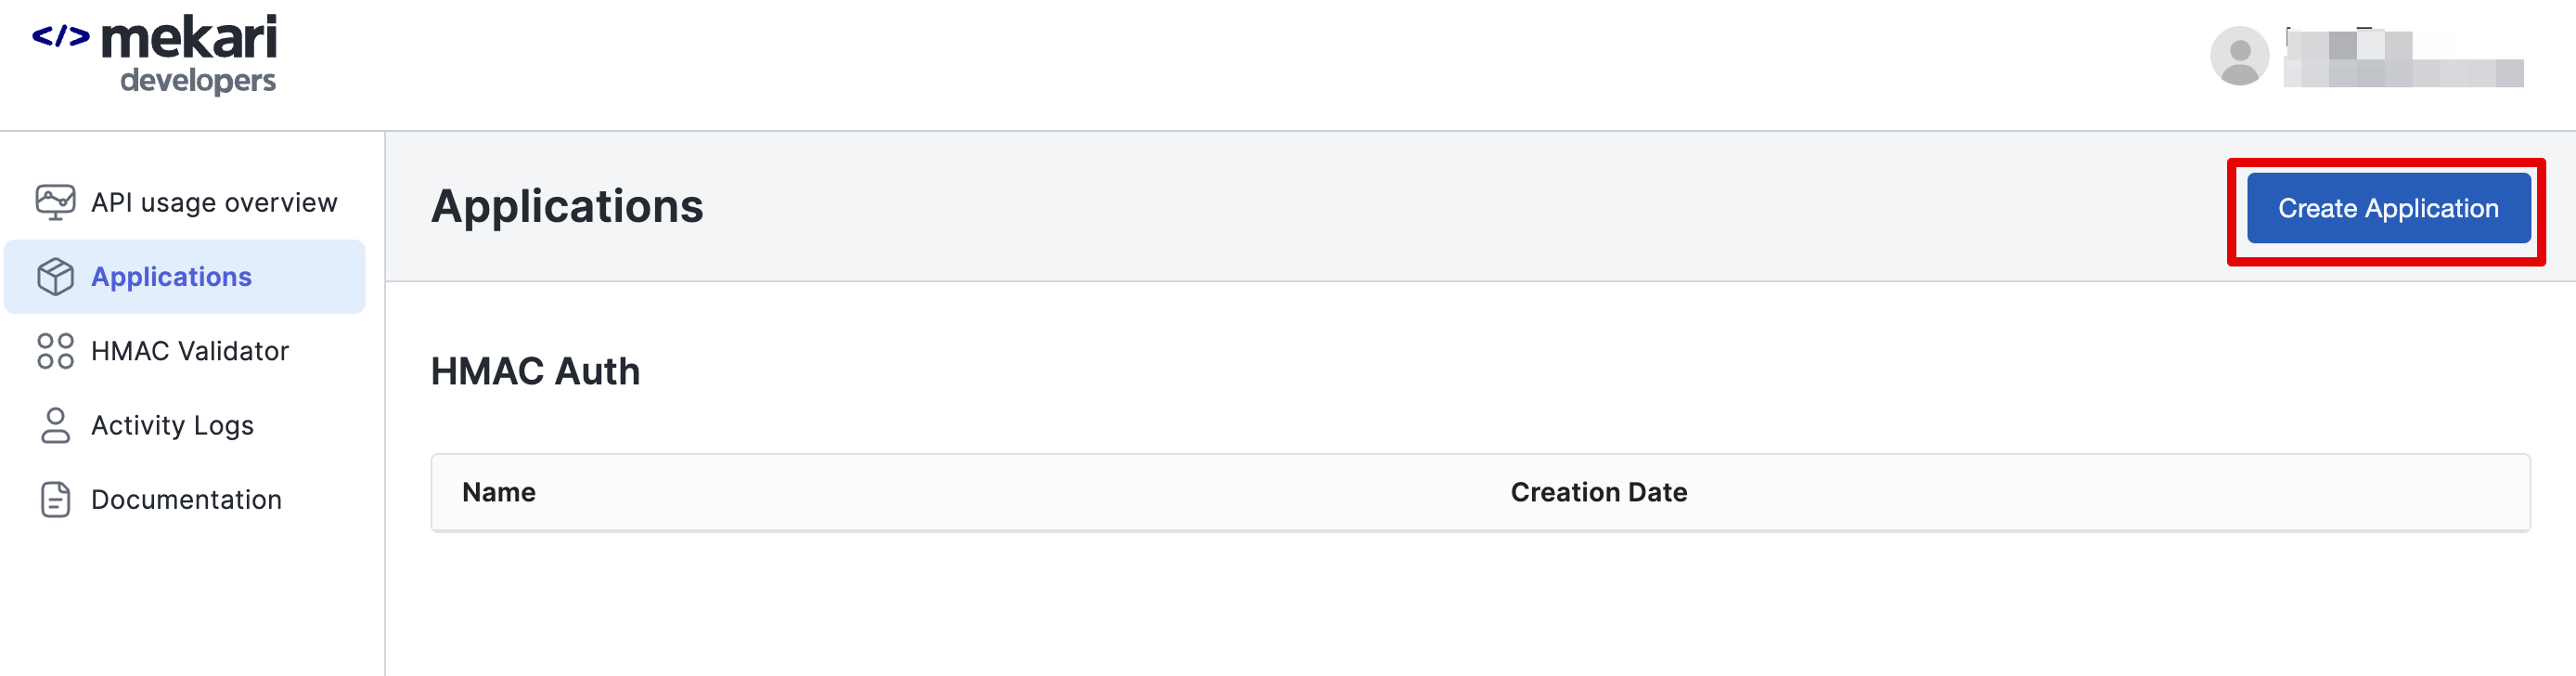
Task: Click the user avatar icon
Action: (x=2238, y=56)
